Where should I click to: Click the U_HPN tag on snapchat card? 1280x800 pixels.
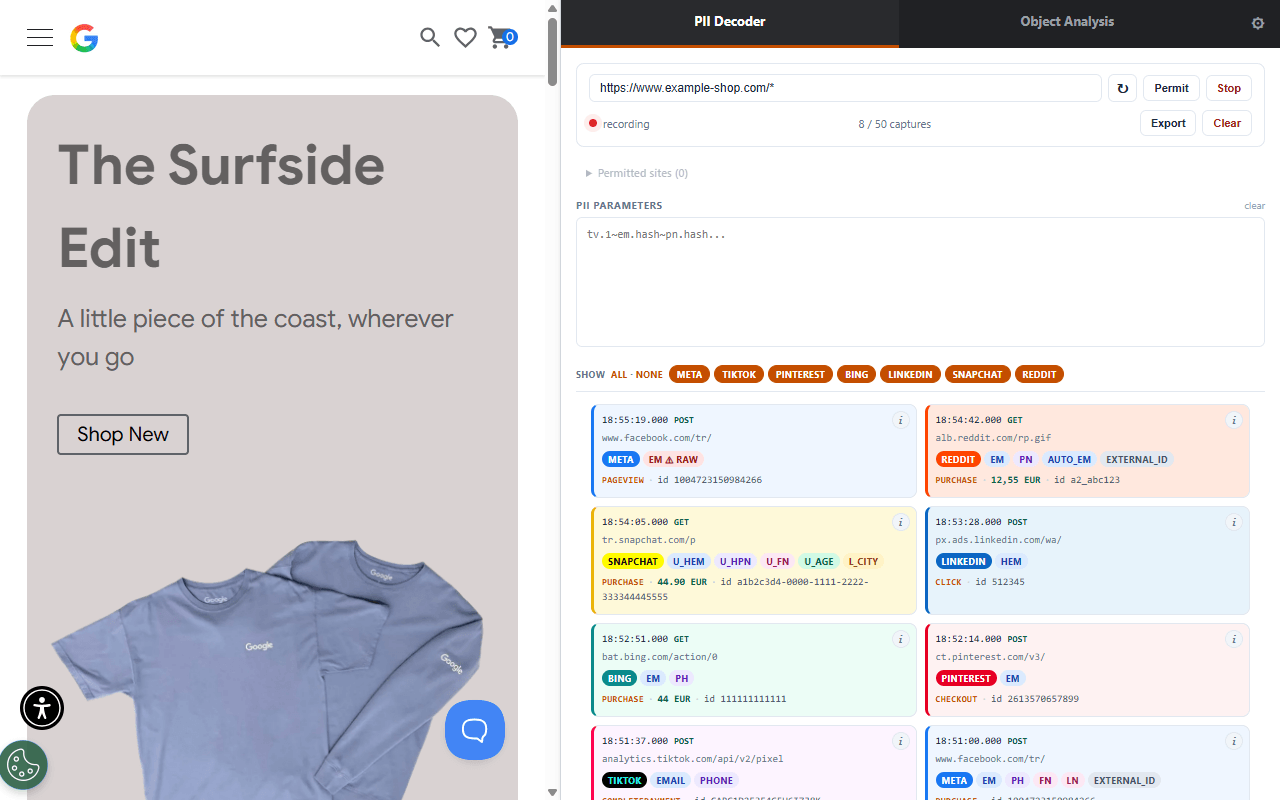735,561
